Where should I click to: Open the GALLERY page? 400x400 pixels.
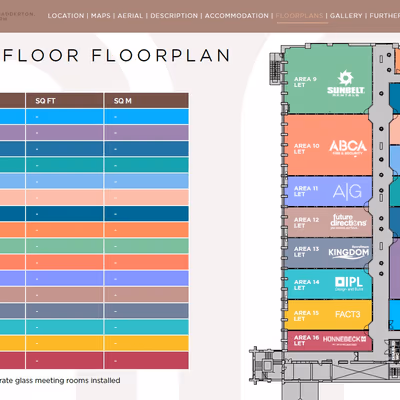346,16
